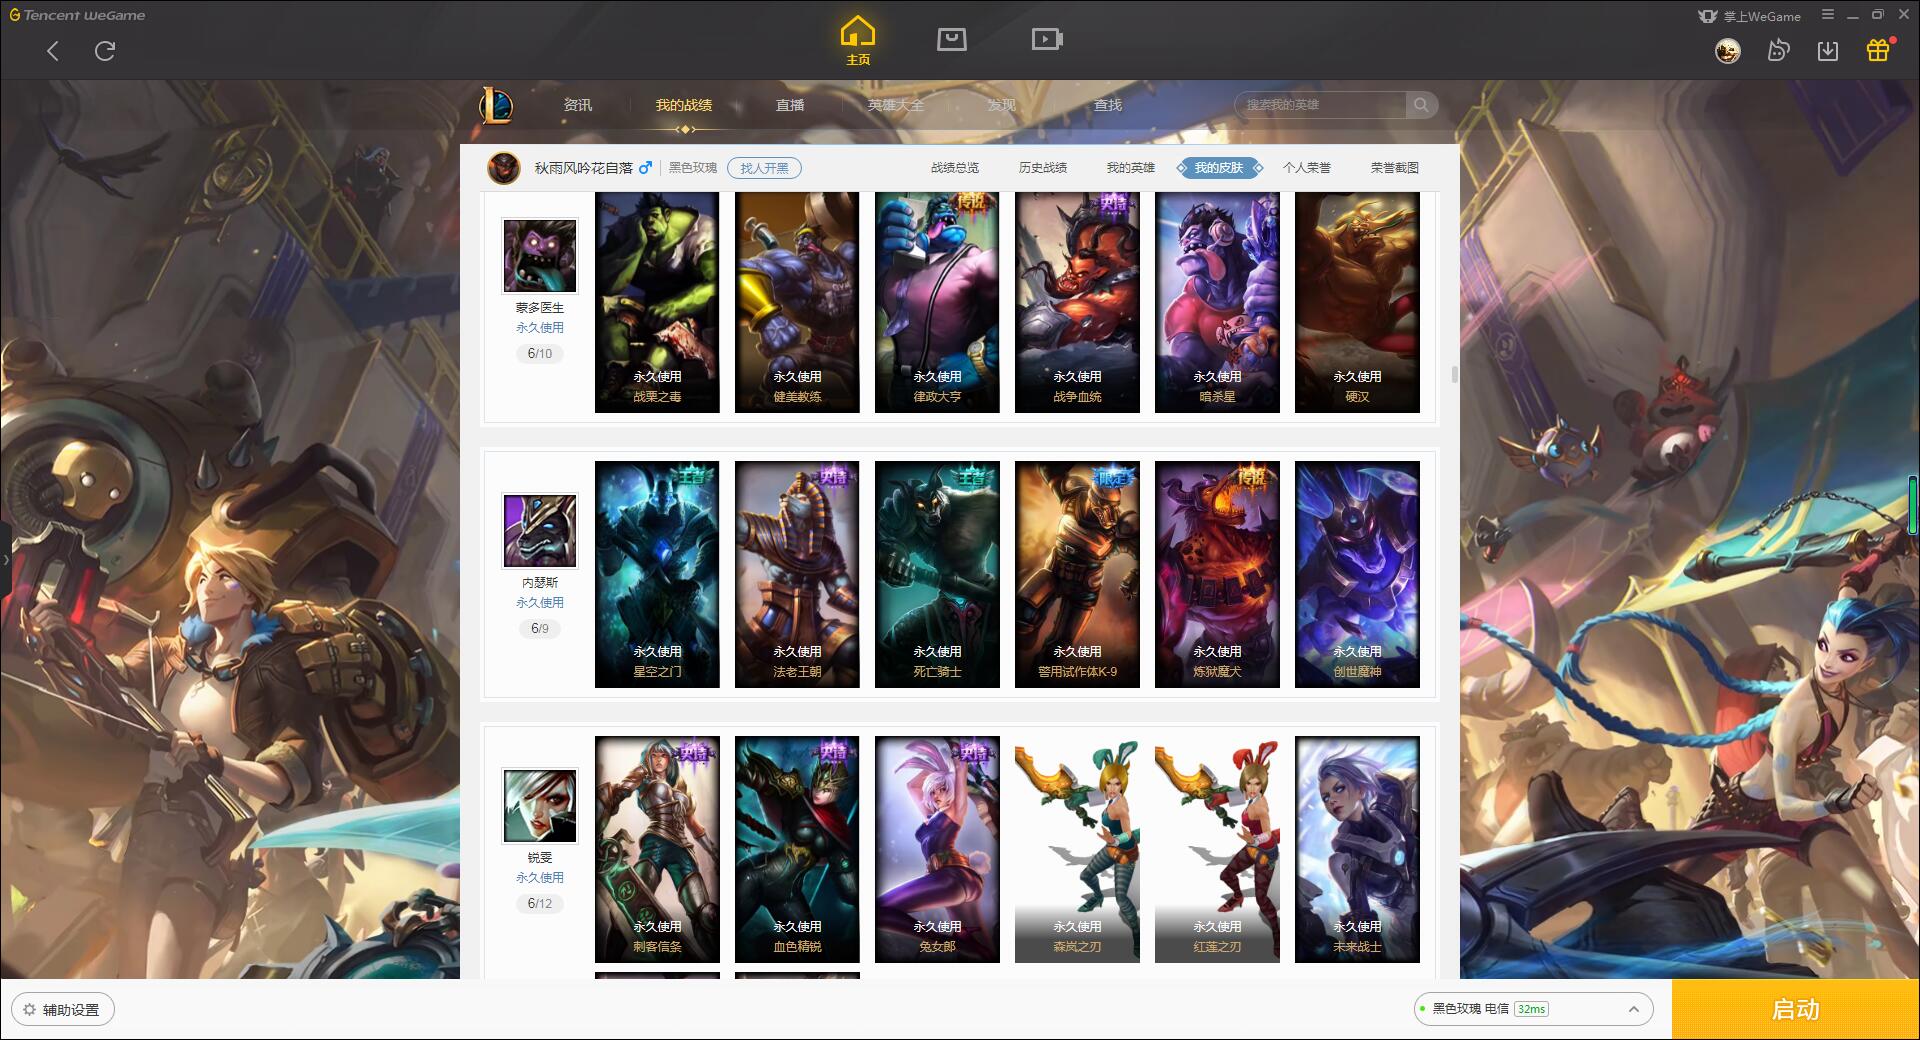The width and height of the screenshot is (1920, 1040).
Task: Open the 警用试作体K-9 skin card
Action: point(1077,574)
